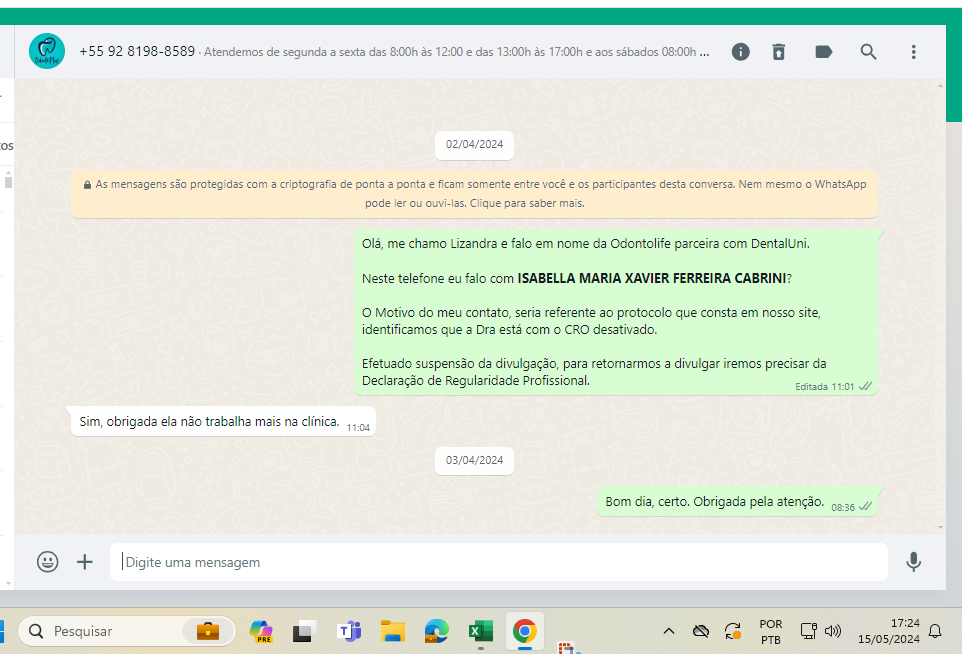Open POR PTB keyboard language selector
Screen dimensions: 962x654
click(x=771, y=631)
